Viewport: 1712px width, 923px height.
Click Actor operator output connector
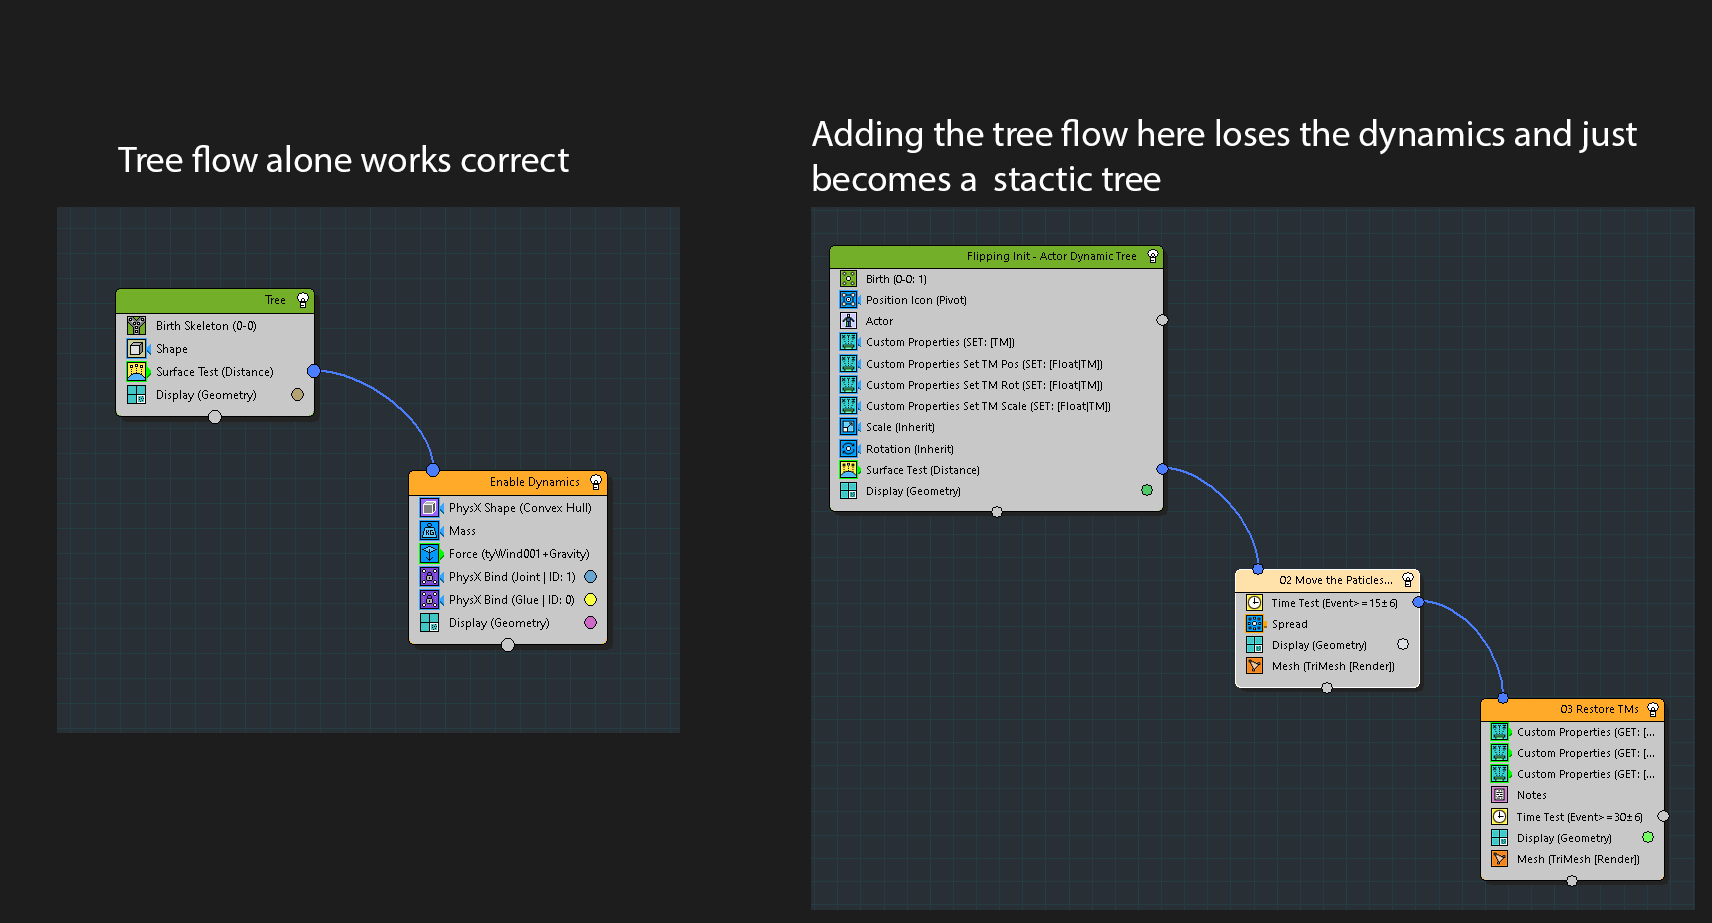click(x=1162, y=320)
